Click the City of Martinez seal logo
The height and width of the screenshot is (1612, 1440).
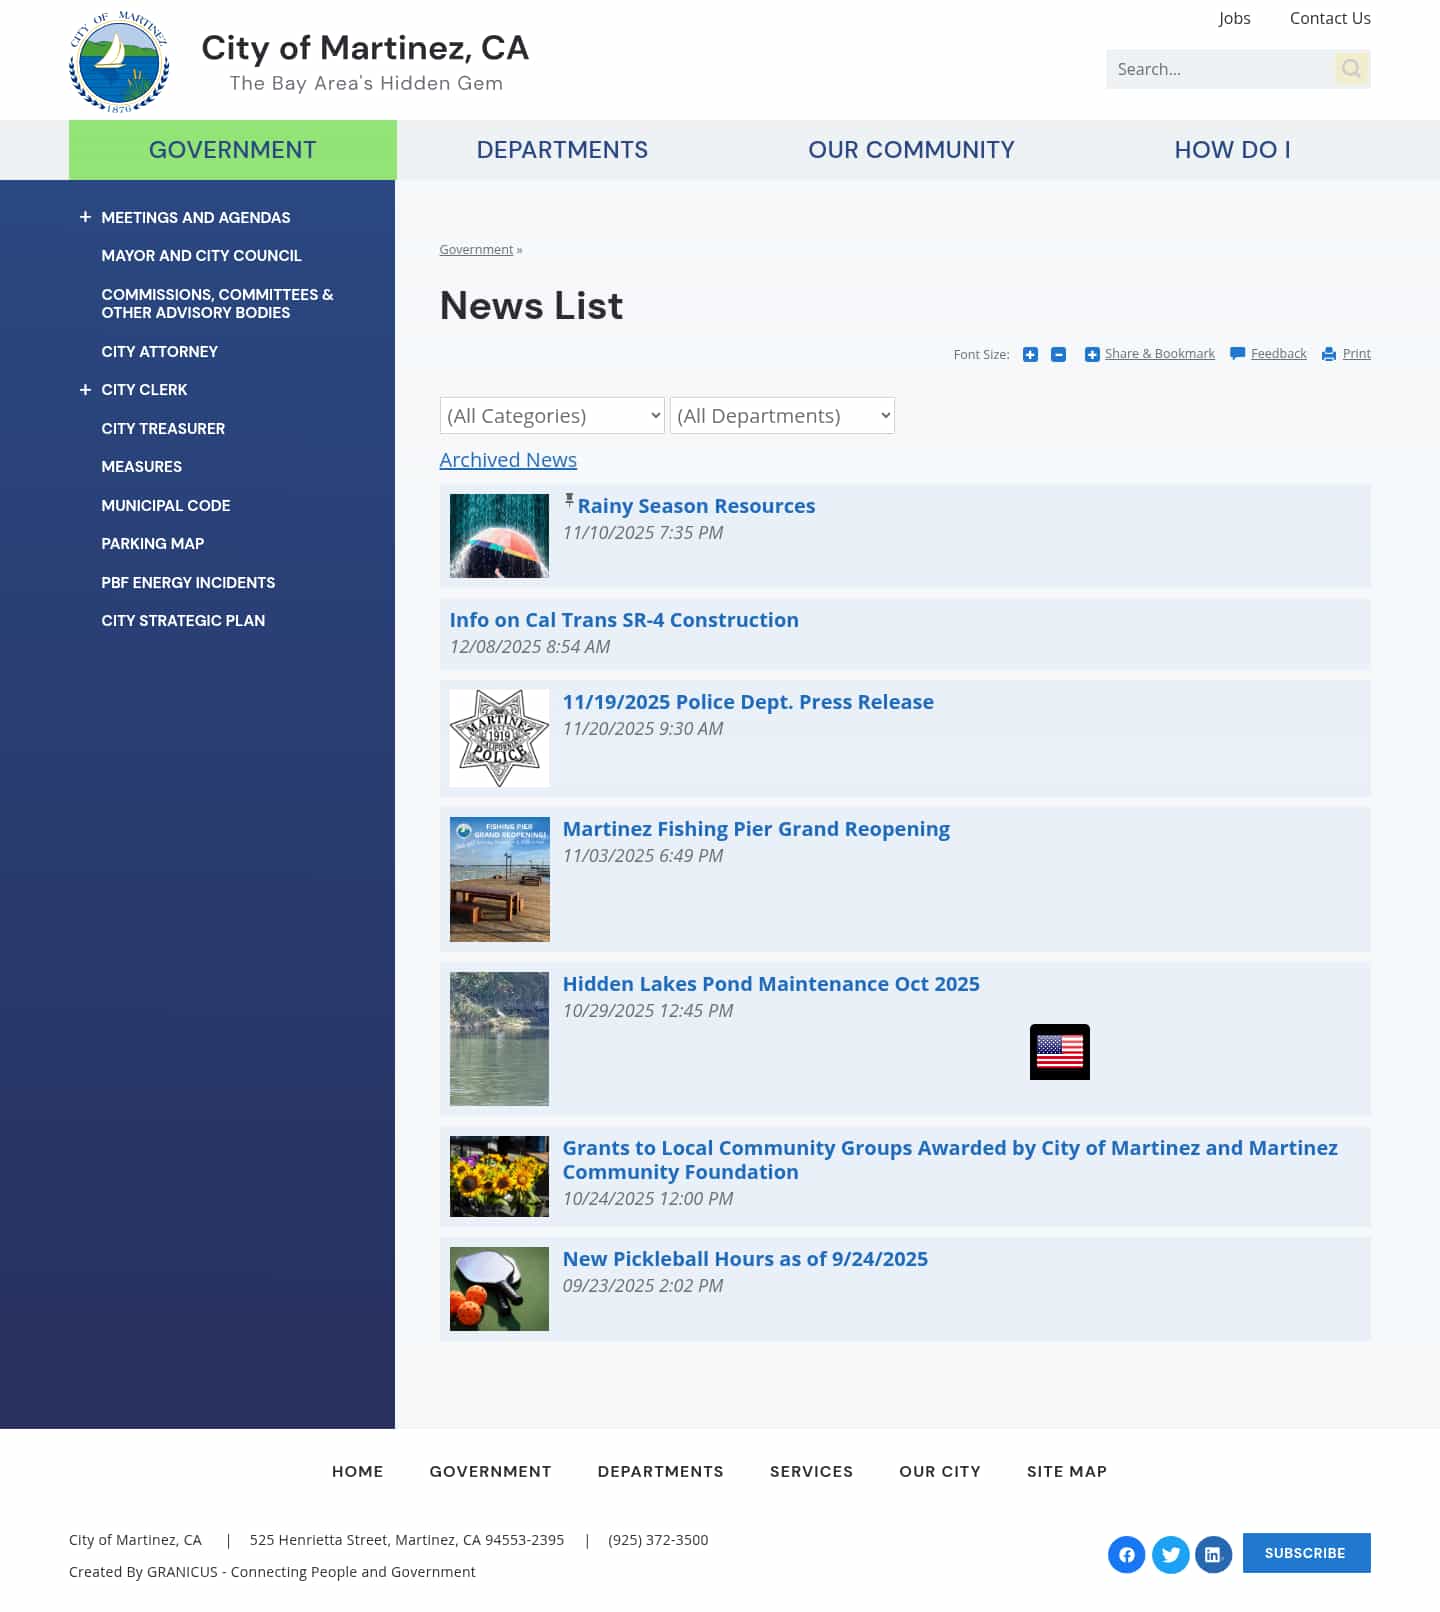pyautogui.click(x=119, y=62)
